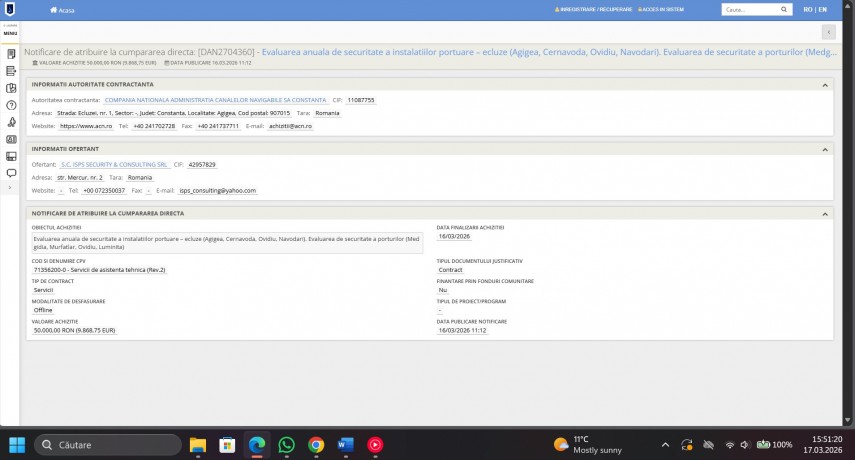Open the Compania Nationala Administratia Canalelor link
This screenshot has height=460, width=855.
[229, 100]
